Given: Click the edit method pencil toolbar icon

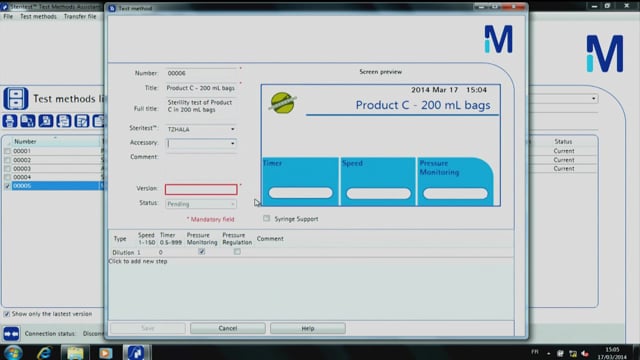Looking at the screenshot, I should click(82, 121).
